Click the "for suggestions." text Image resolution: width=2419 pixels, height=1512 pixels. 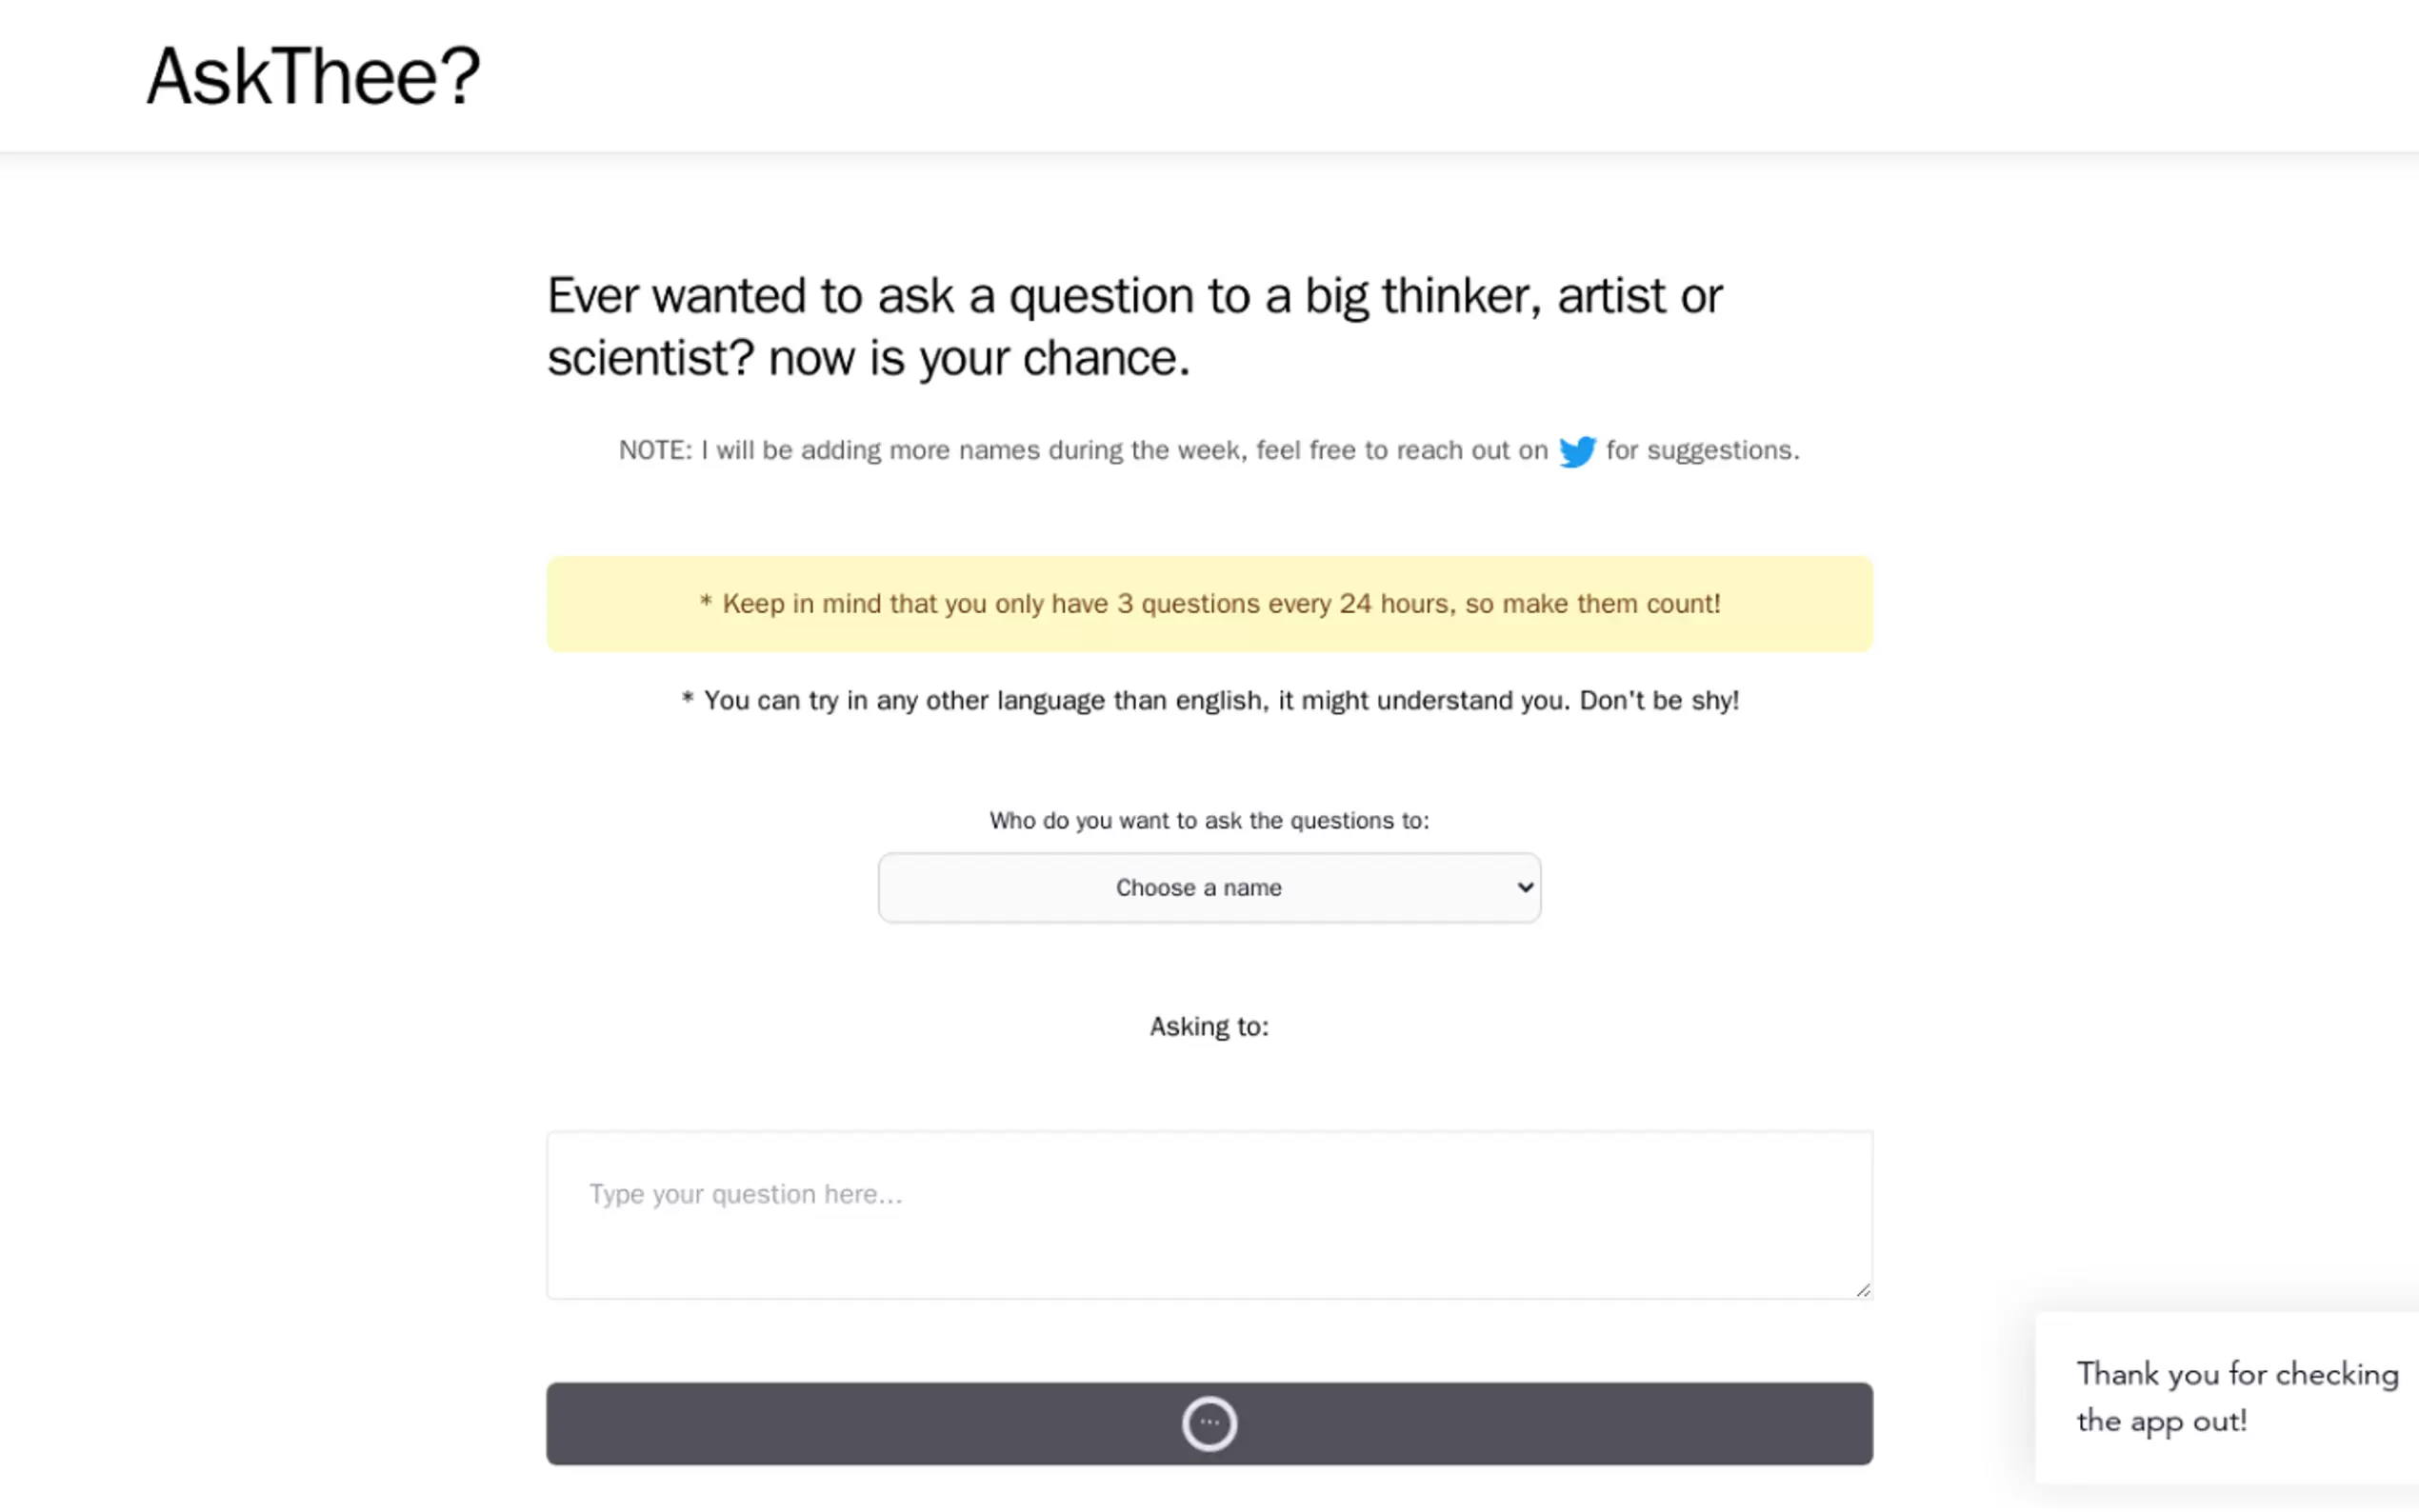pos(1702,451)
